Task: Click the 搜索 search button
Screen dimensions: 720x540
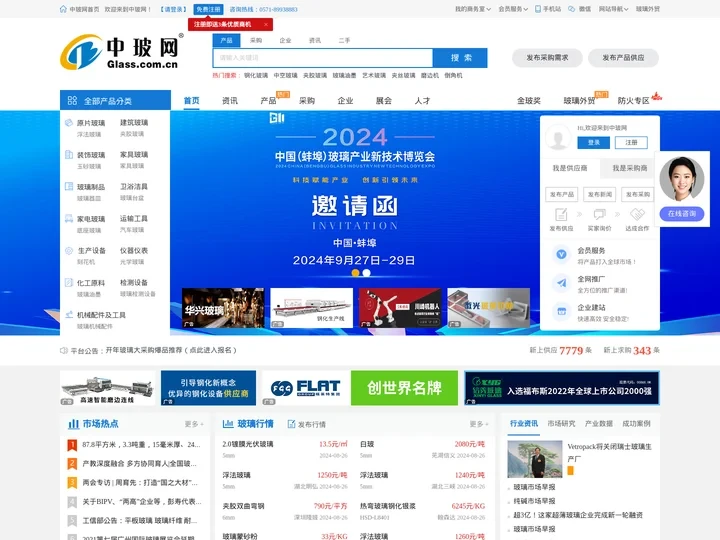Action: point(461,58)
